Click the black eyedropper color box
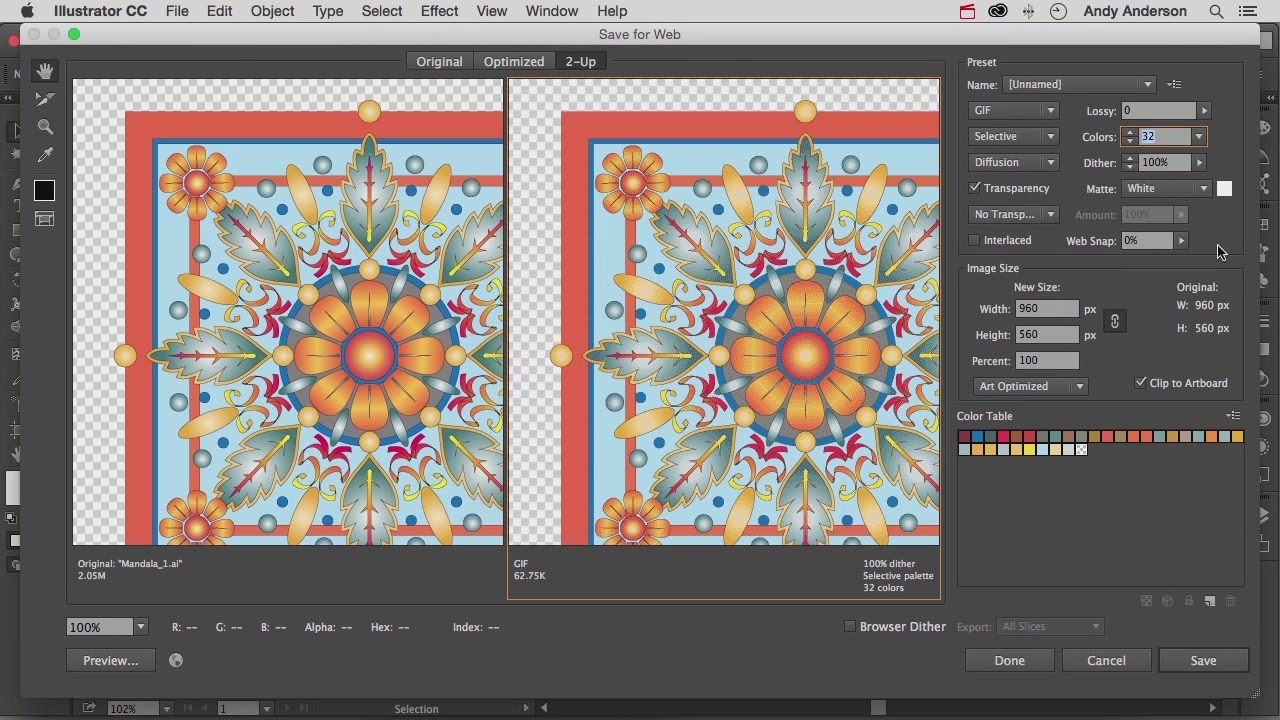The width and height of the screenshot is (1280, 720). click(x=44, y=190)
